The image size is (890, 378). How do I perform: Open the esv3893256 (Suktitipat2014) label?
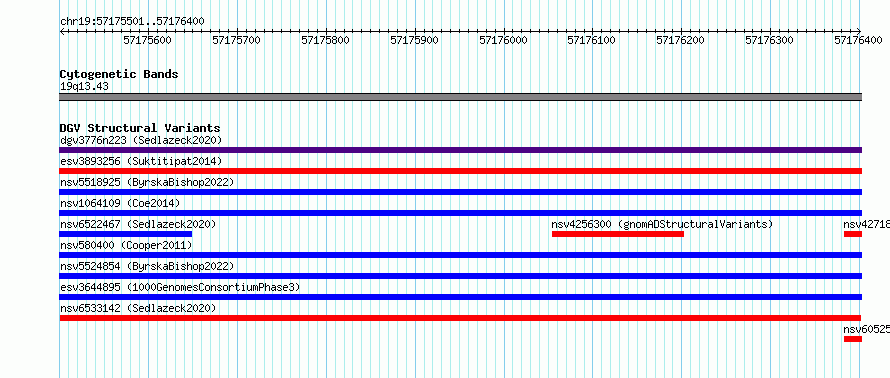point(141,161)
